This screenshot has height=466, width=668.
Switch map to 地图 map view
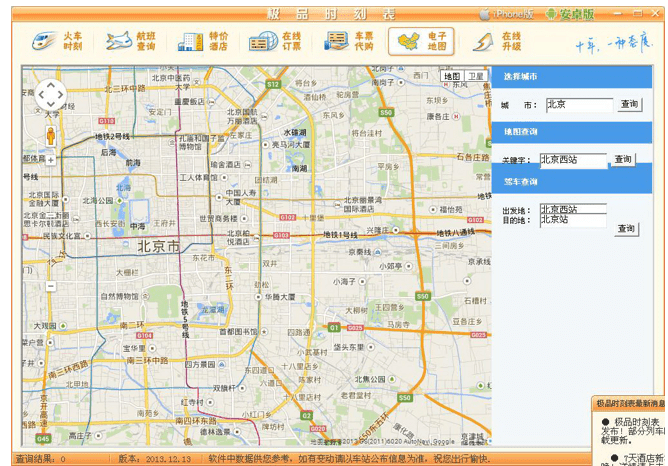point(453,76)
